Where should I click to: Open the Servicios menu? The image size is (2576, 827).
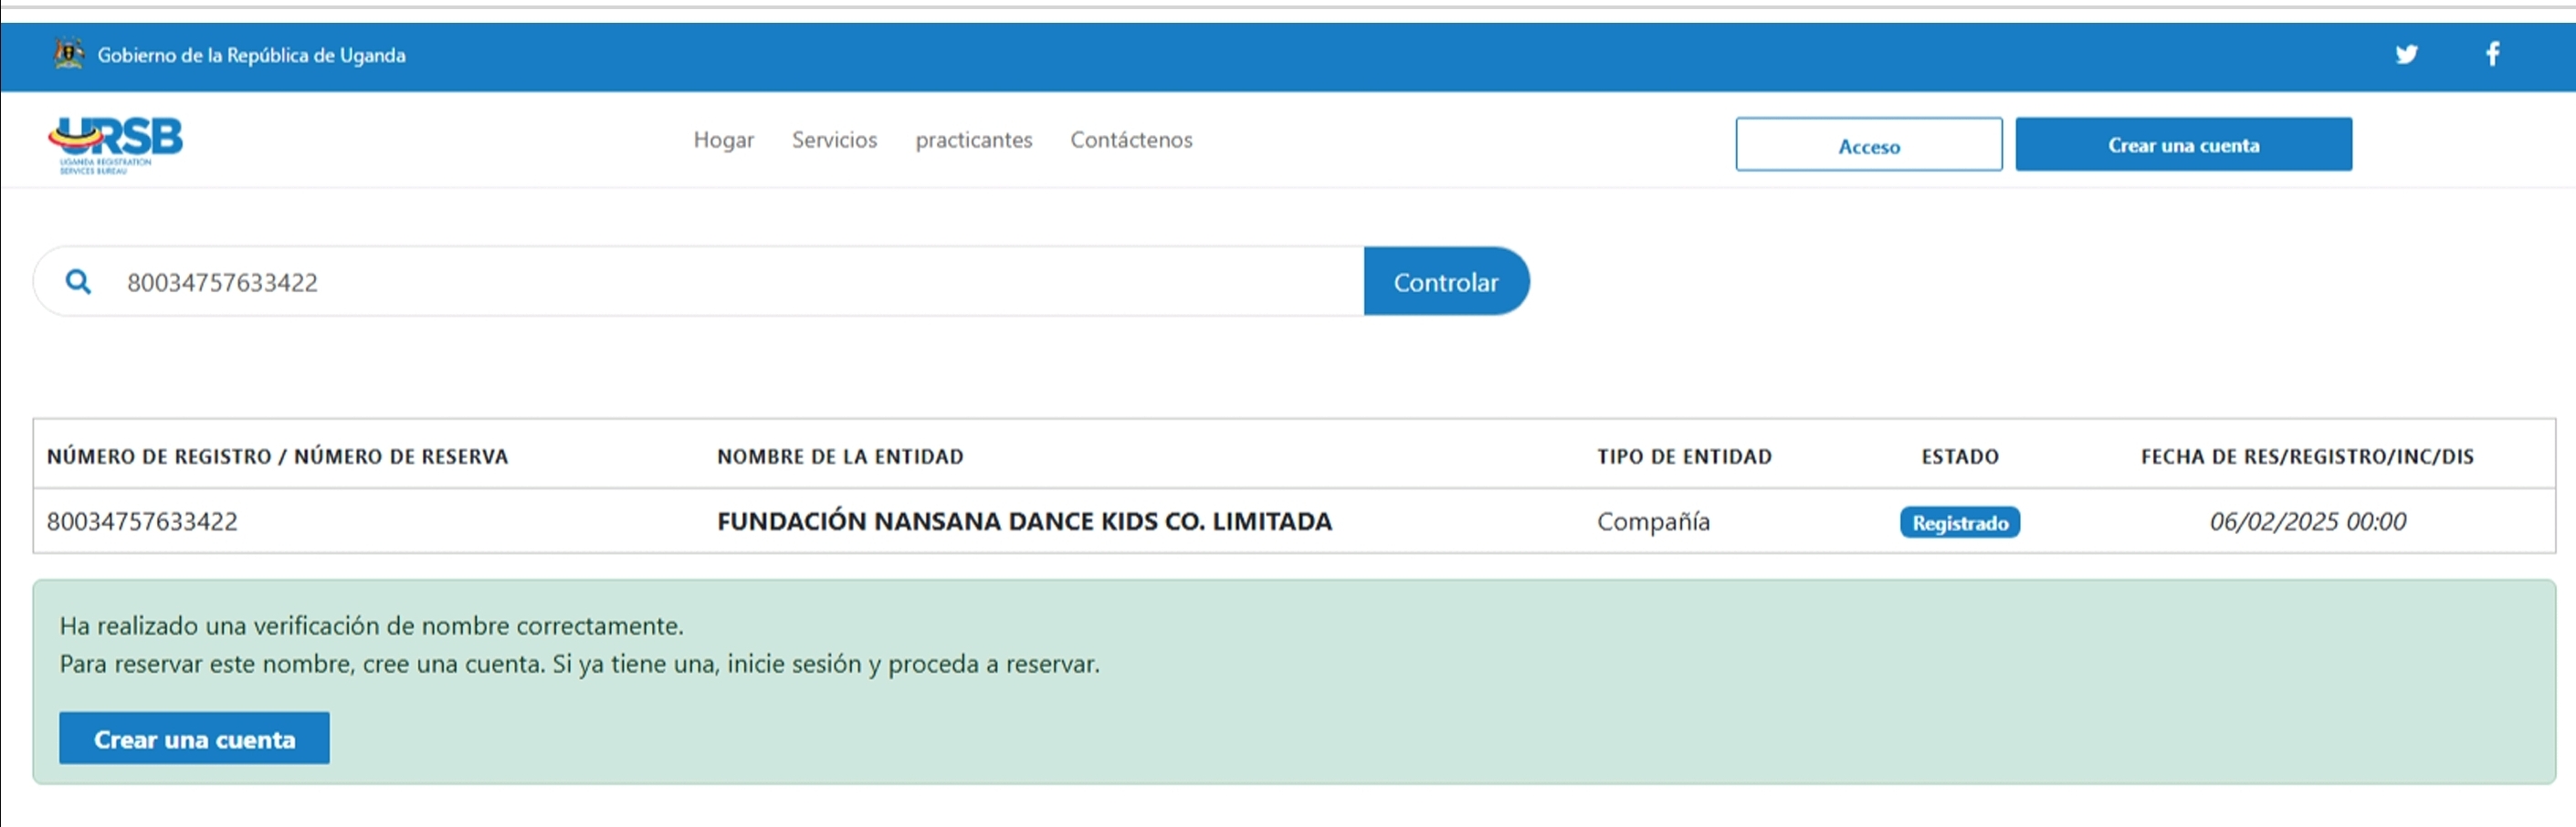(834, 140)
